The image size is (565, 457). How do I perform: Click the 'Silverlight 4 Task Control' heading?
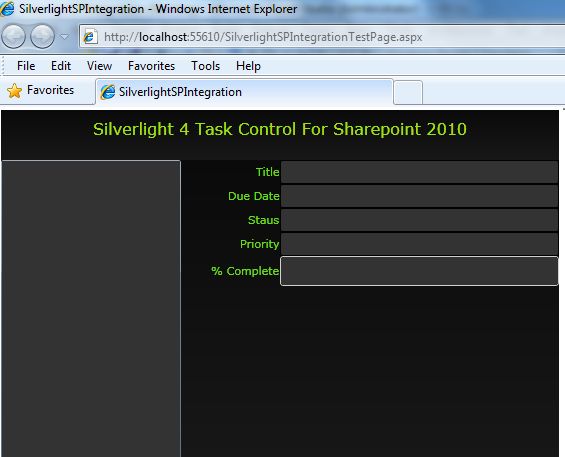[x=280, y=129]
